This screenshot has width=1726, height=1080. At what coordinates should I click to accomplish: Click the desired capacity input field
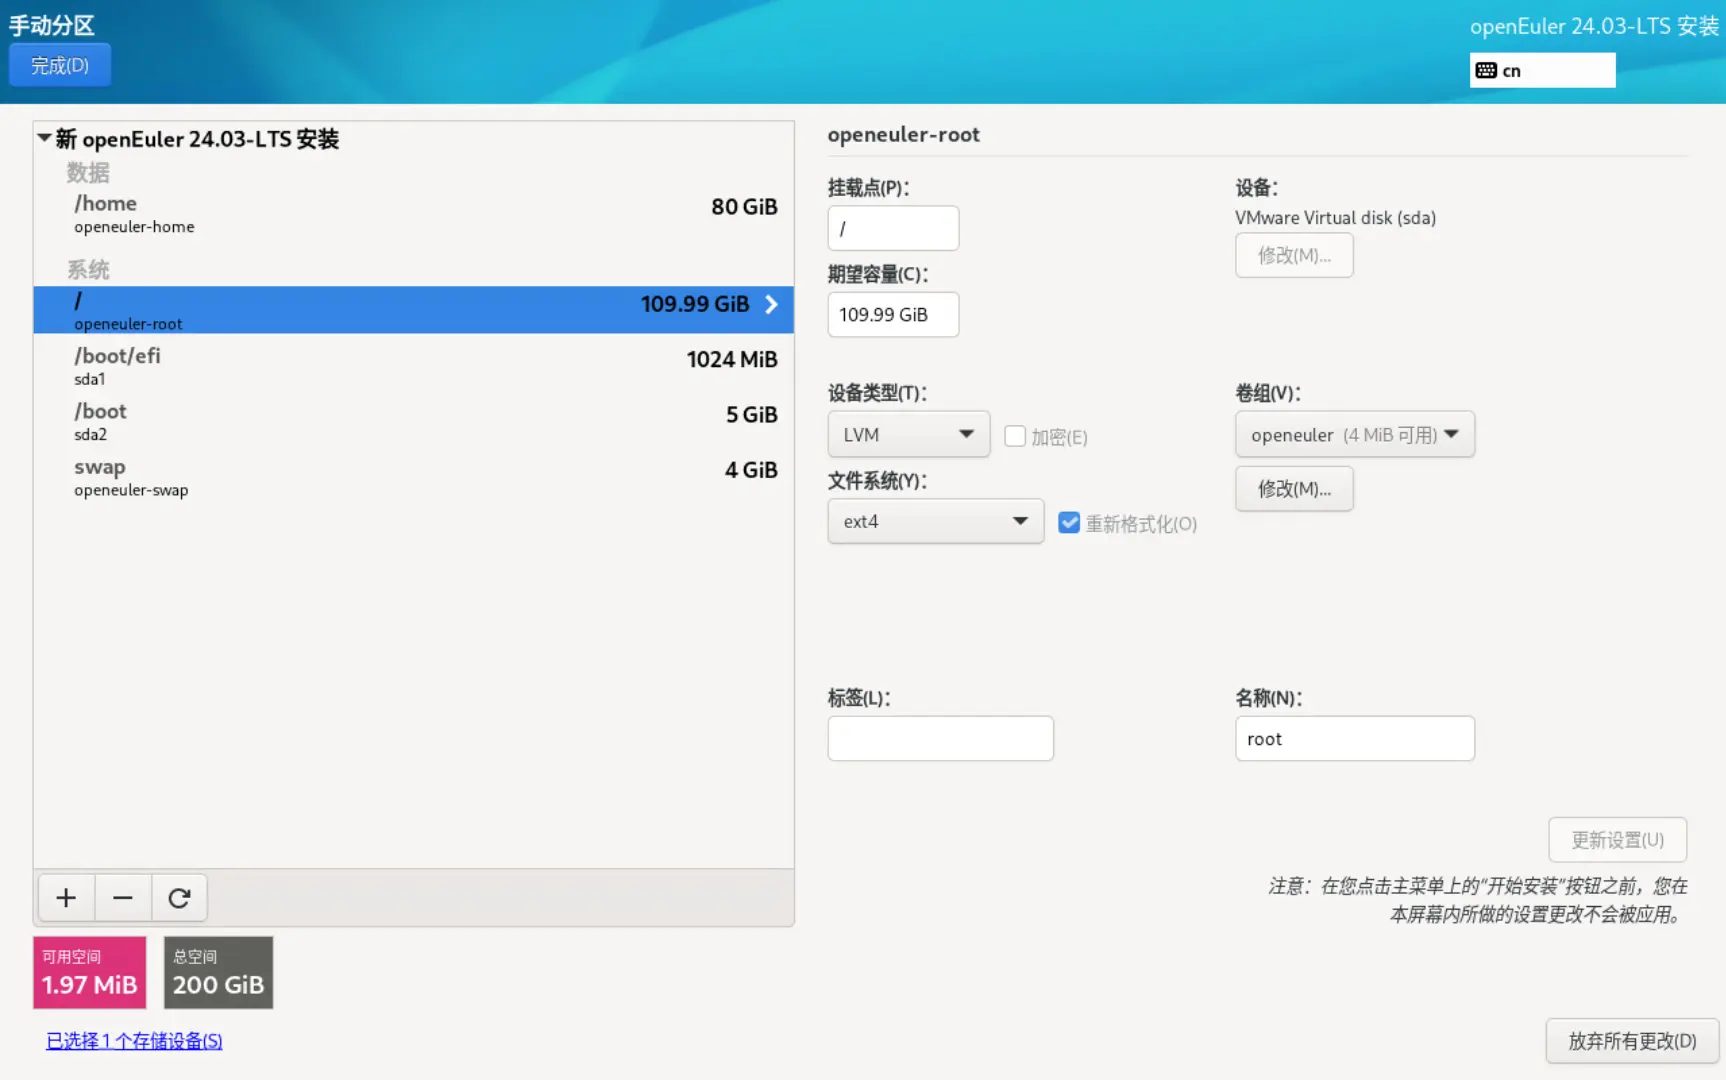[x=892, y=315]
